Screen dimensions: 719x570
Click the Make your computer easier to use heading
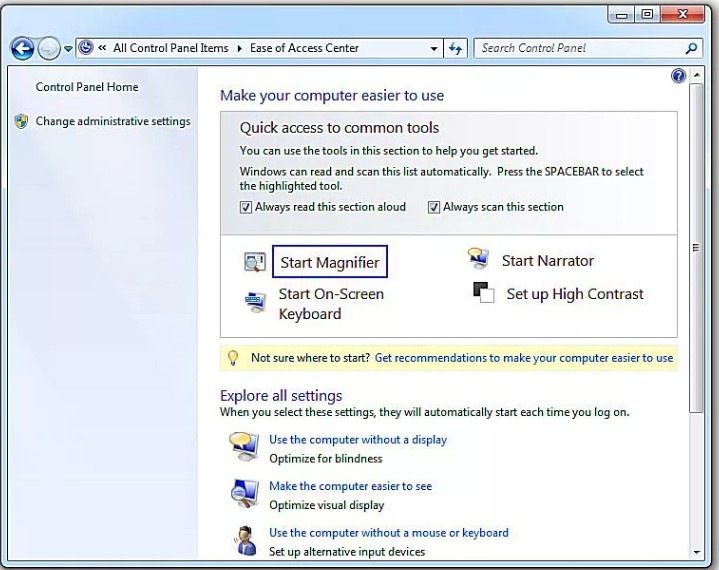332,95
